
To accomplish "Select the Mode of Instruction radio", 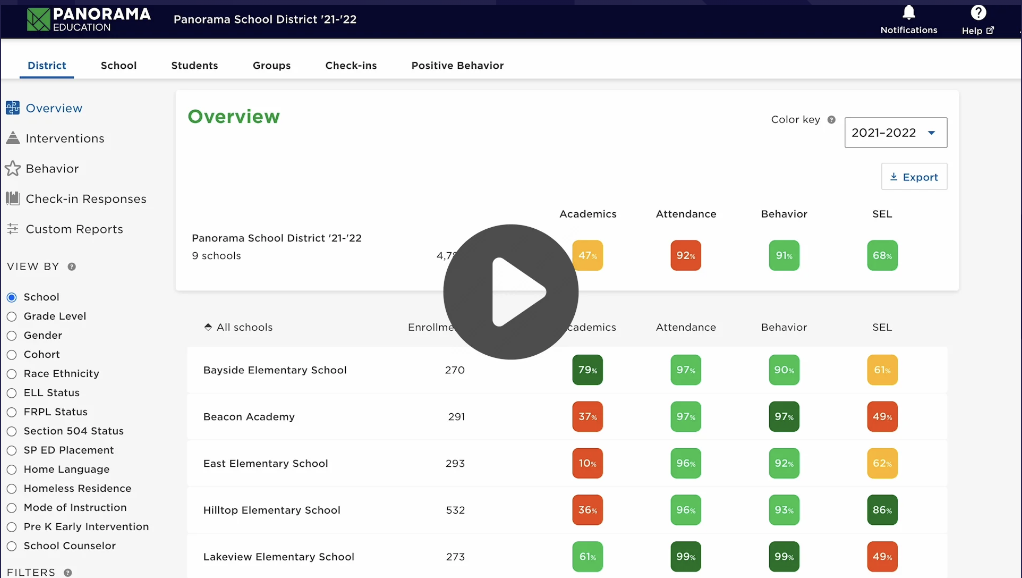I will pyautogui.click(x=12, y=508).
